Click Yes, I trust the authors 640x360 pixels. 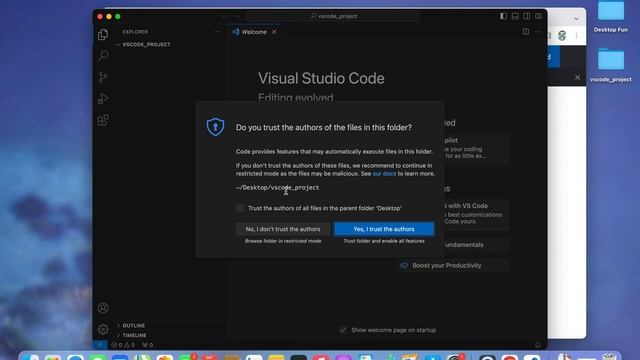[x=384, y=229]
